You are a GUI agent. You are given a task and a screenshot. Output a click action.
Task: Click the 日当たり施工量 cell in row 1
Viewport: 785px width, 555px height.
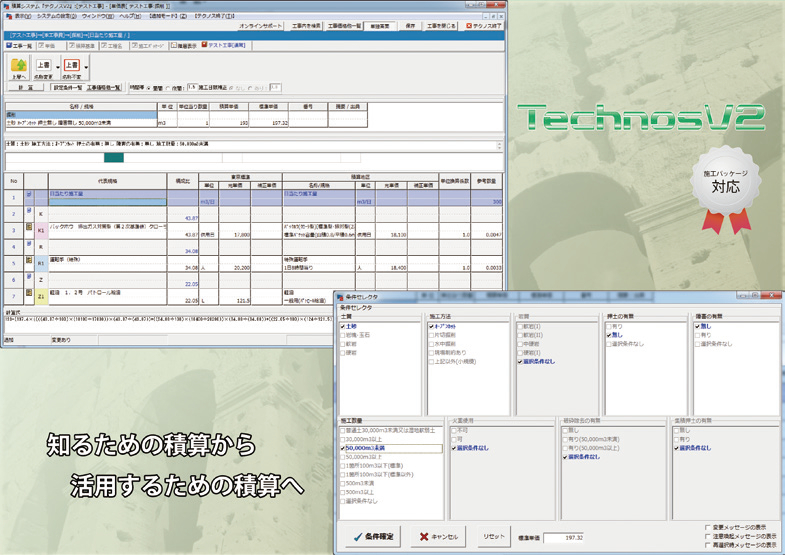tap(108, 193)
